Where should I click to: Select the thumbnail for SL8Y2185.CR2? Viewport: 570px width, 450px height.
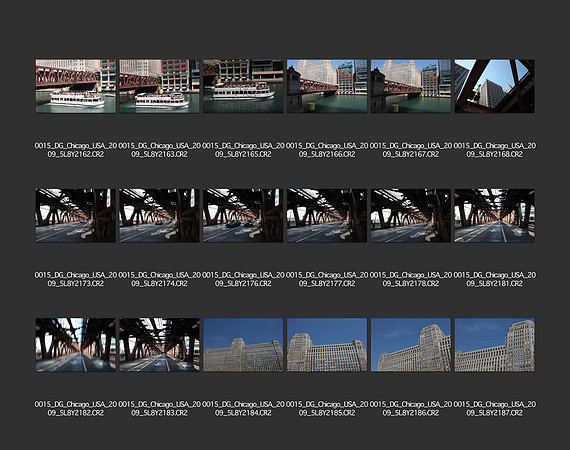[327, 345]
